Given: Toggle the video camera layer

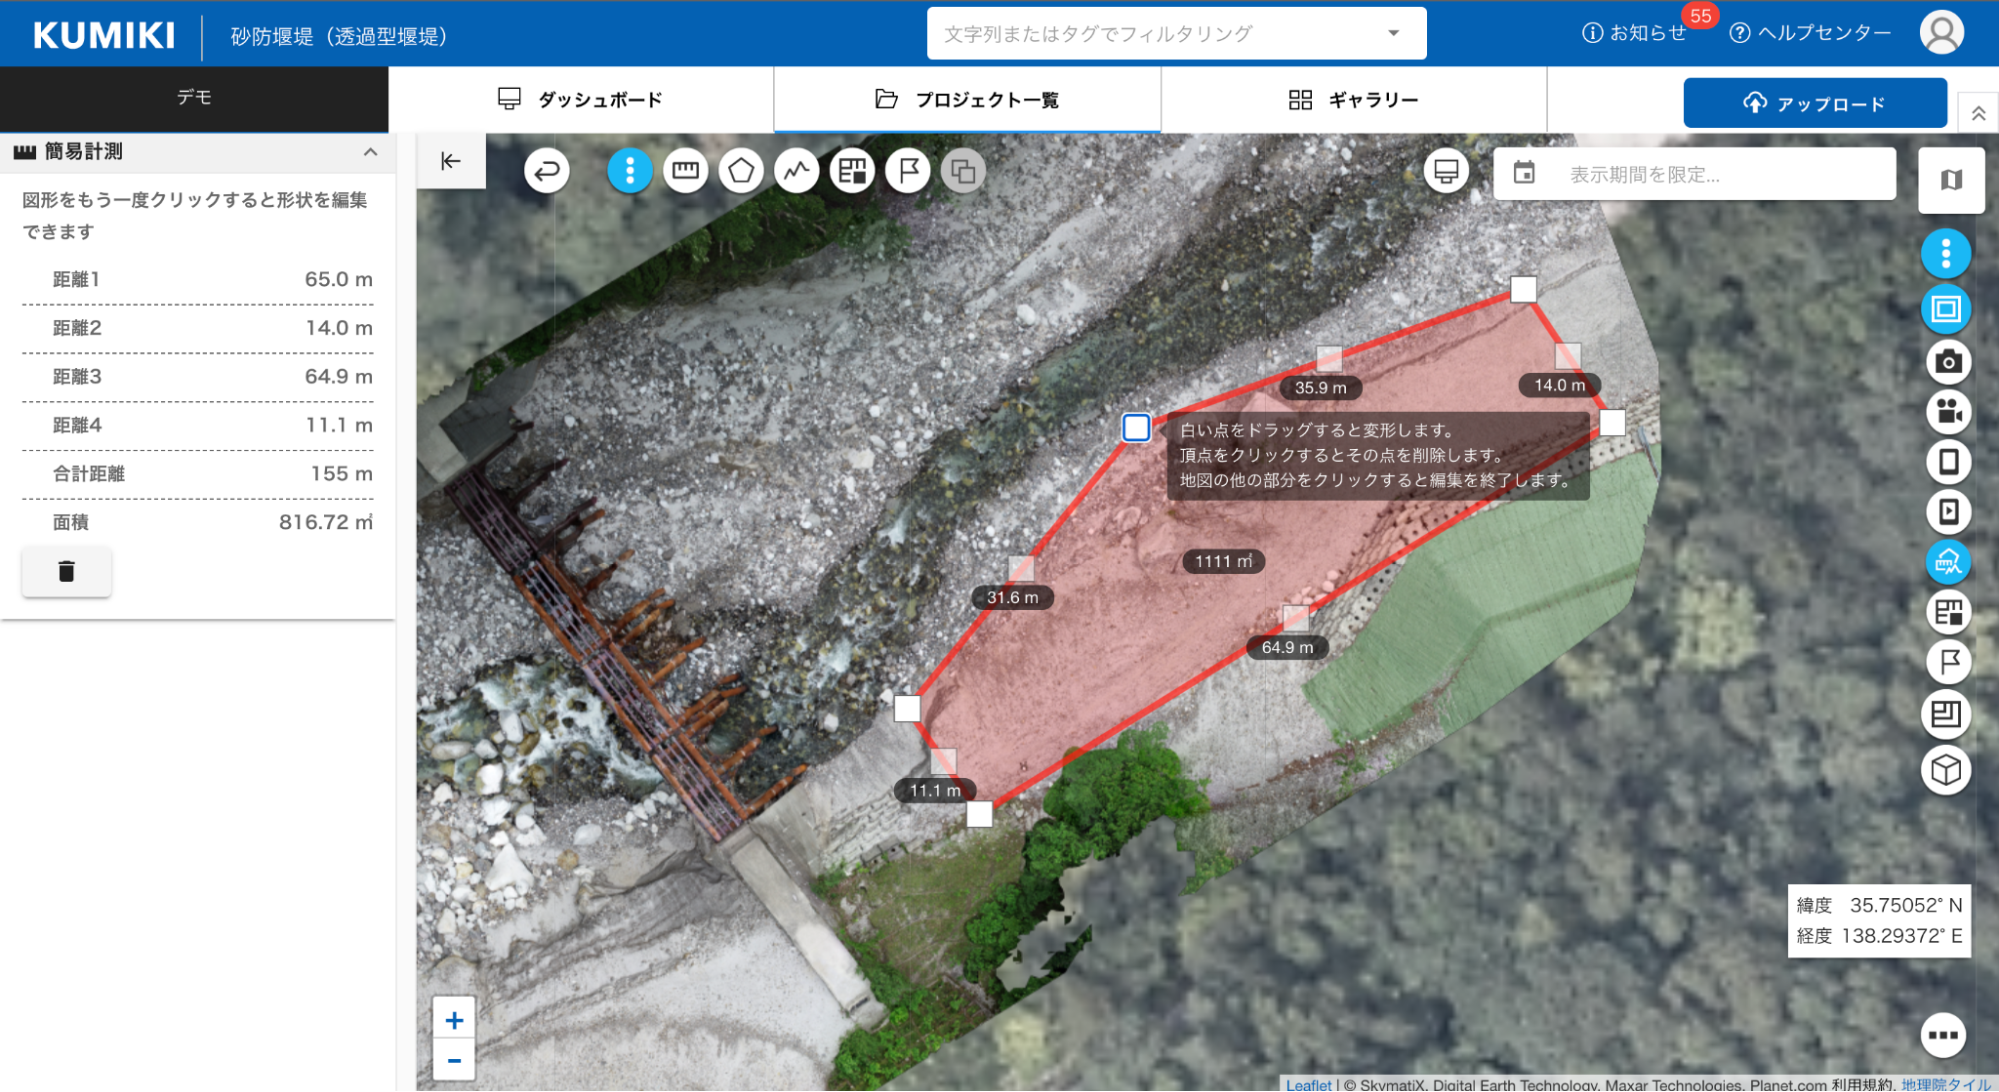Looking at the screenshot, I should tap(1948, 411).
